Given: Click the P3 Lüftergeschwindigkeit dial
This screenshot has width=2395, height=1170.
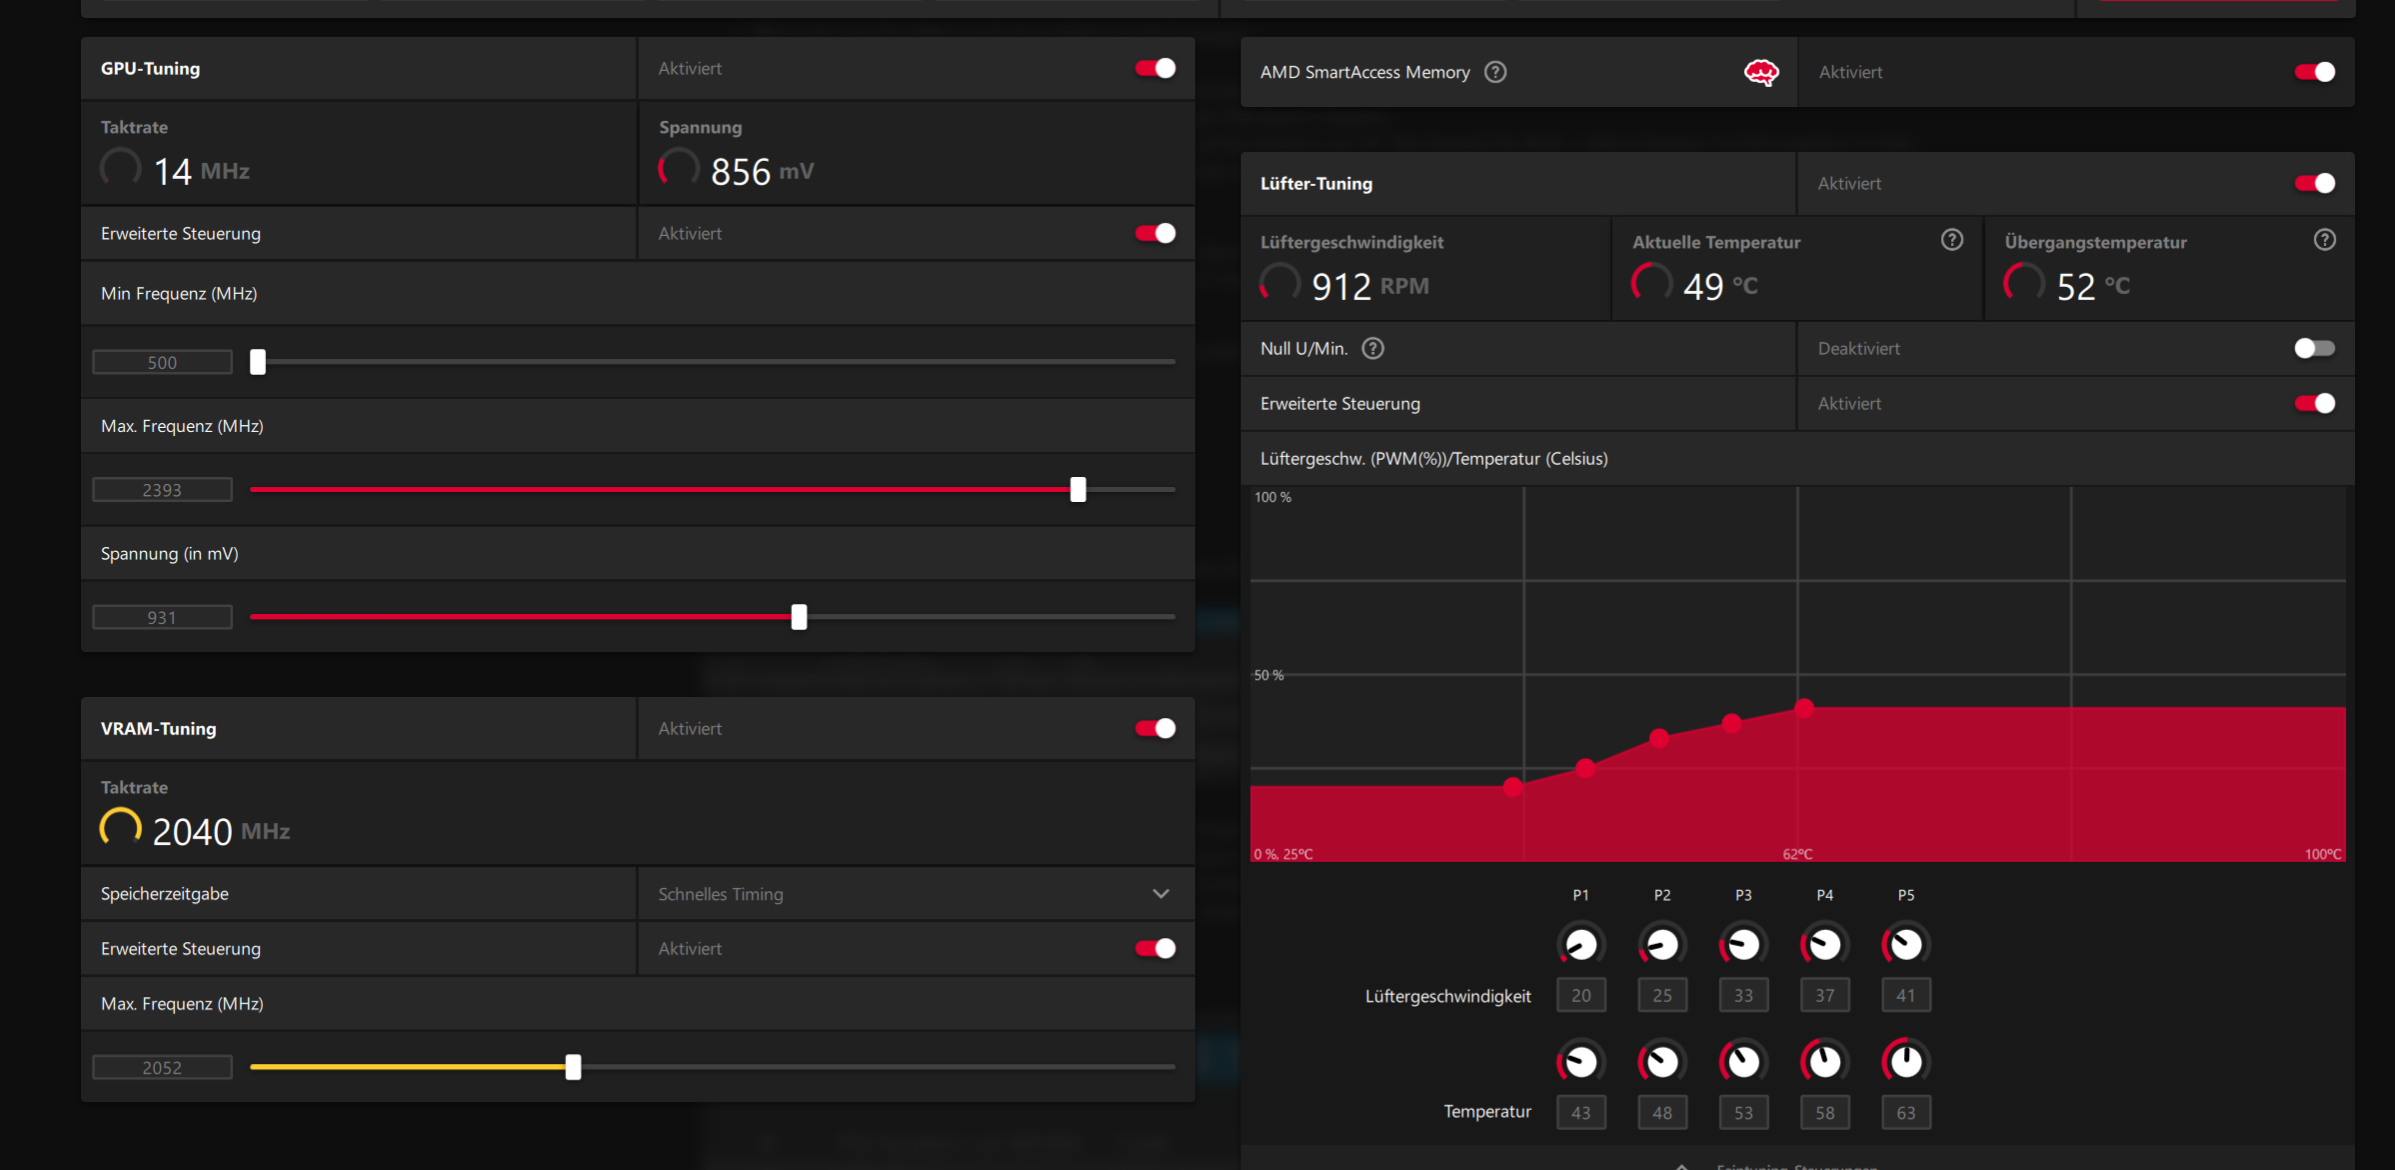Looking at the screenshot, I should pos(1743,944).
